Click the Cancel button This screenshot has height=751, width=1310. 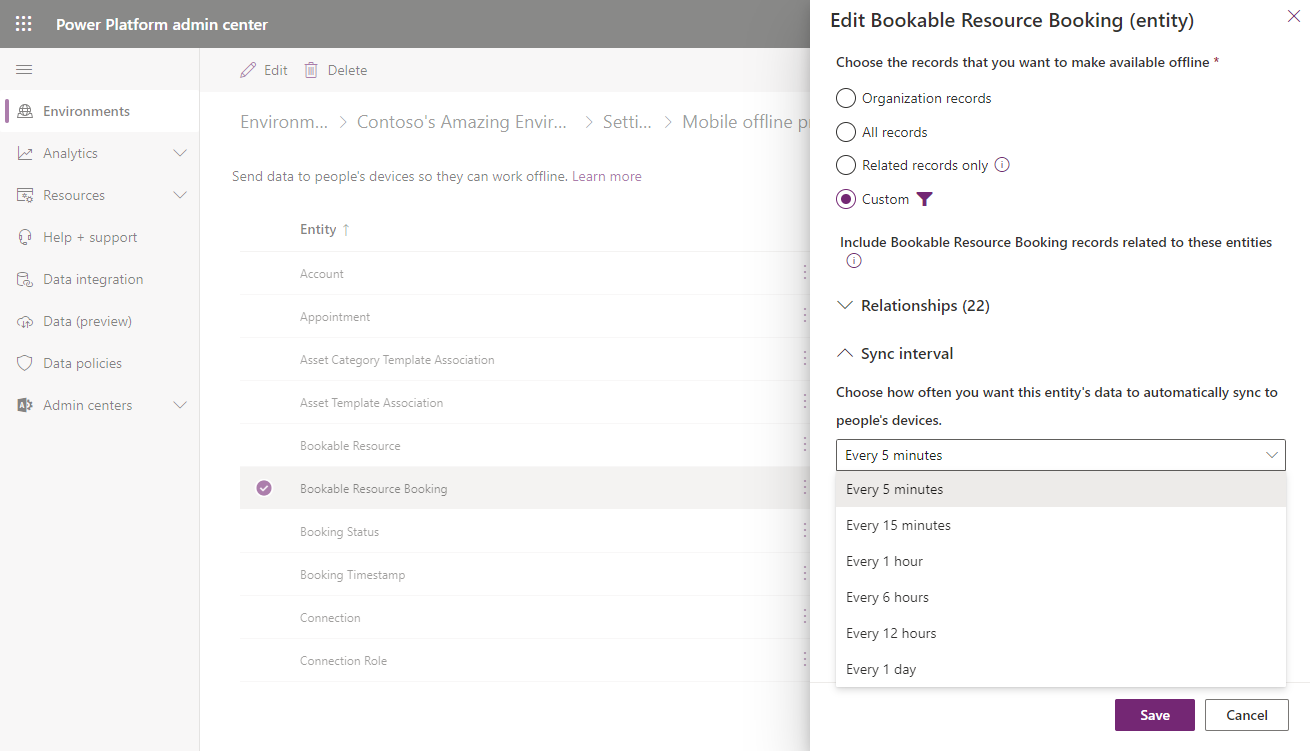click(x=1247, y=715)
